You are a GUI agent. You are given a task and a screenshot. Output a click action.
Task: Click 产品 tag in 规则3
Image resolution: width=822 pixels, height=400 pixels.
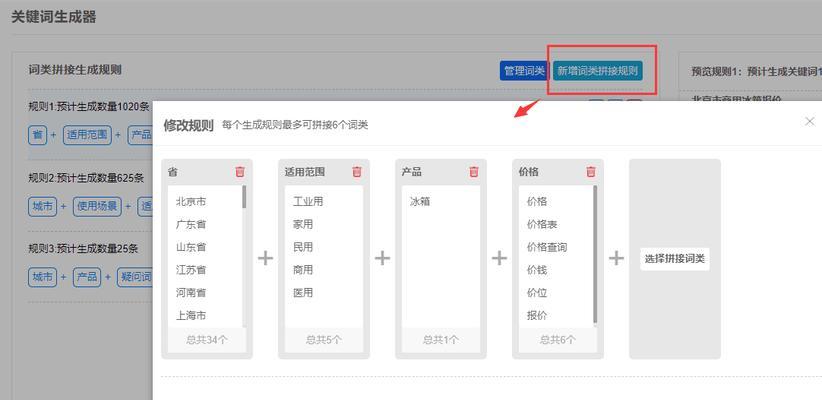tap(87, 277)
